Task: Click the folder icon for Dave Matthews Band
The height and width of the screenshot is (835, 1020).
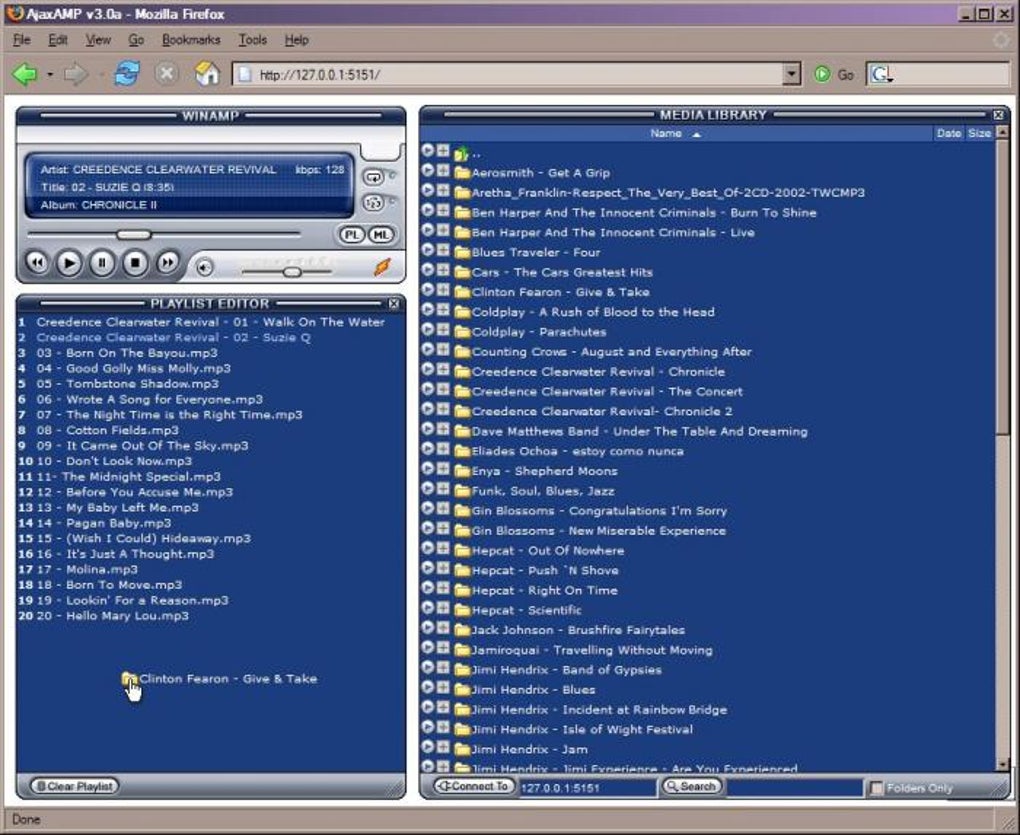Action: (x=462, y=431)
